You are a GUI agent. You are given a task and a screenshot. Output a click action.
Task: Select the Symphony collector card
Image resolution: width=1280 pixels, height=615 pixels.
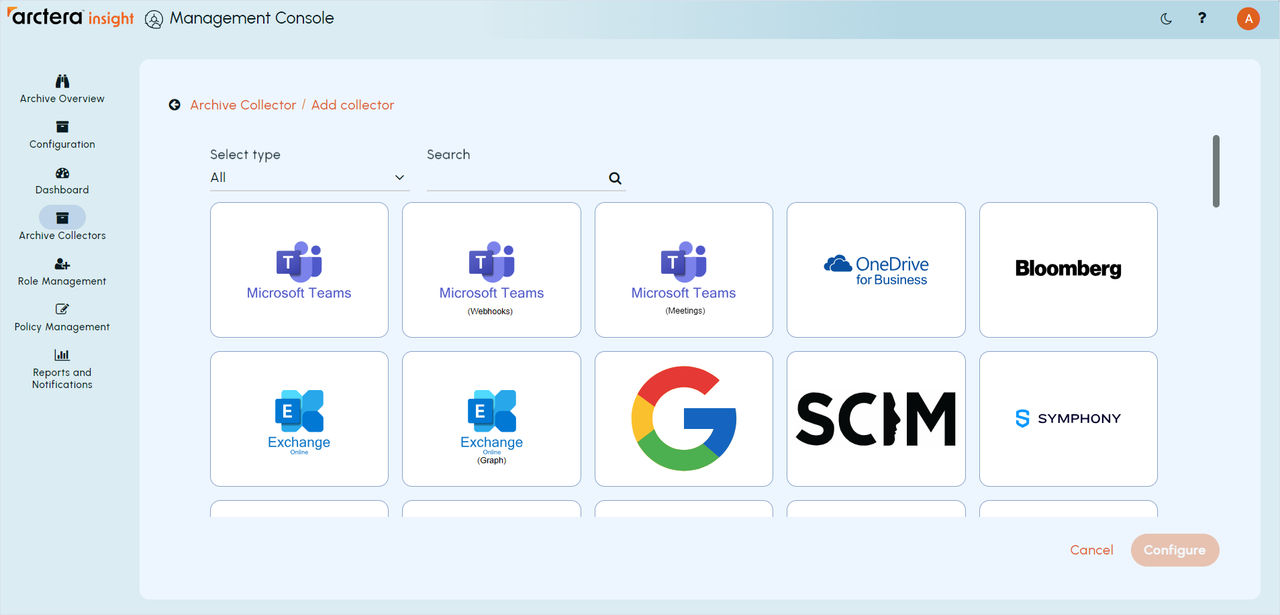(x=1068, y=419)
